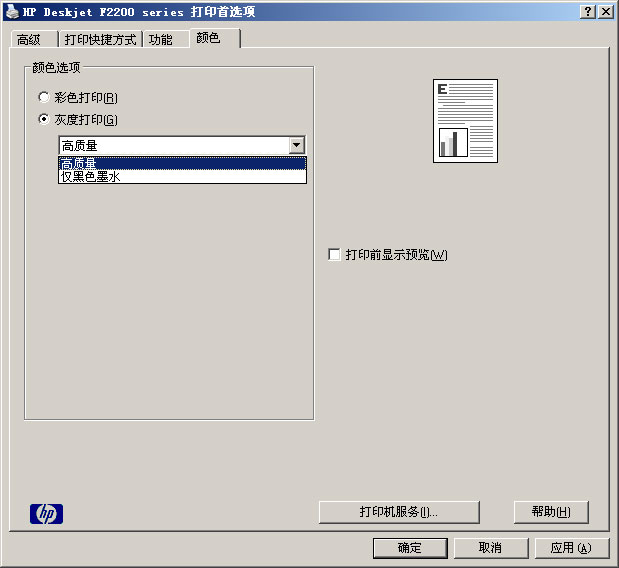Open 打印机服务 button
The height and width of the screenshot is (568, 619).
click(x=399, y=512)
